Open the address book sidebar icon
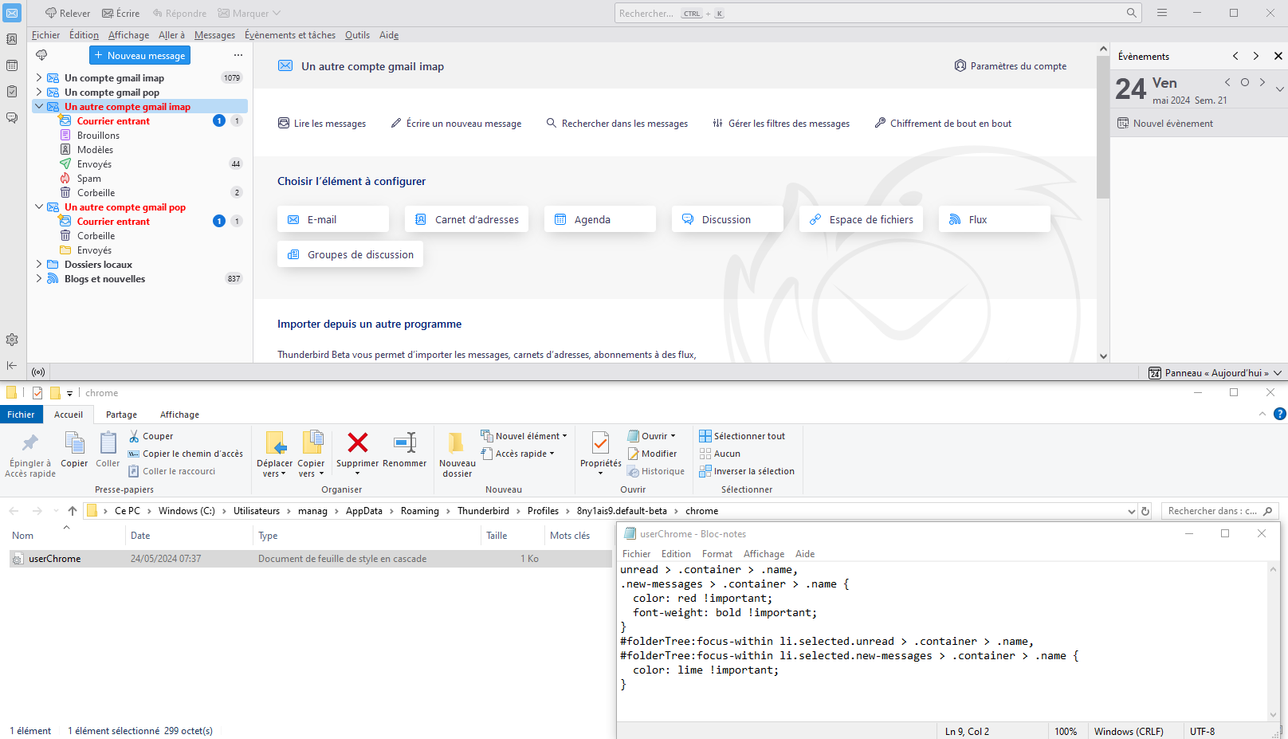1288x739 pixels. pyautogui.click(x=12, y=40)
